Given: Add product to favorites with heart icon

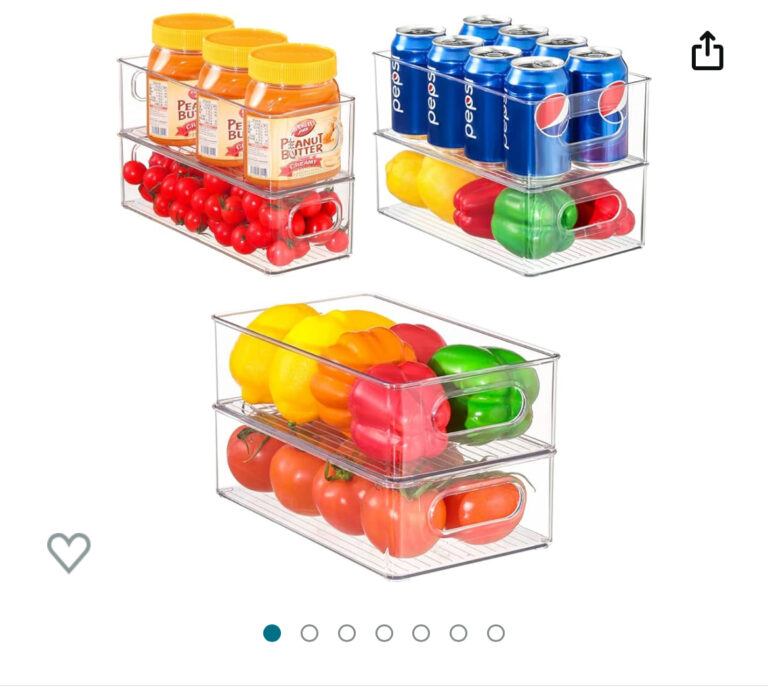Looking at the screenshot, I should pos(69,552).
